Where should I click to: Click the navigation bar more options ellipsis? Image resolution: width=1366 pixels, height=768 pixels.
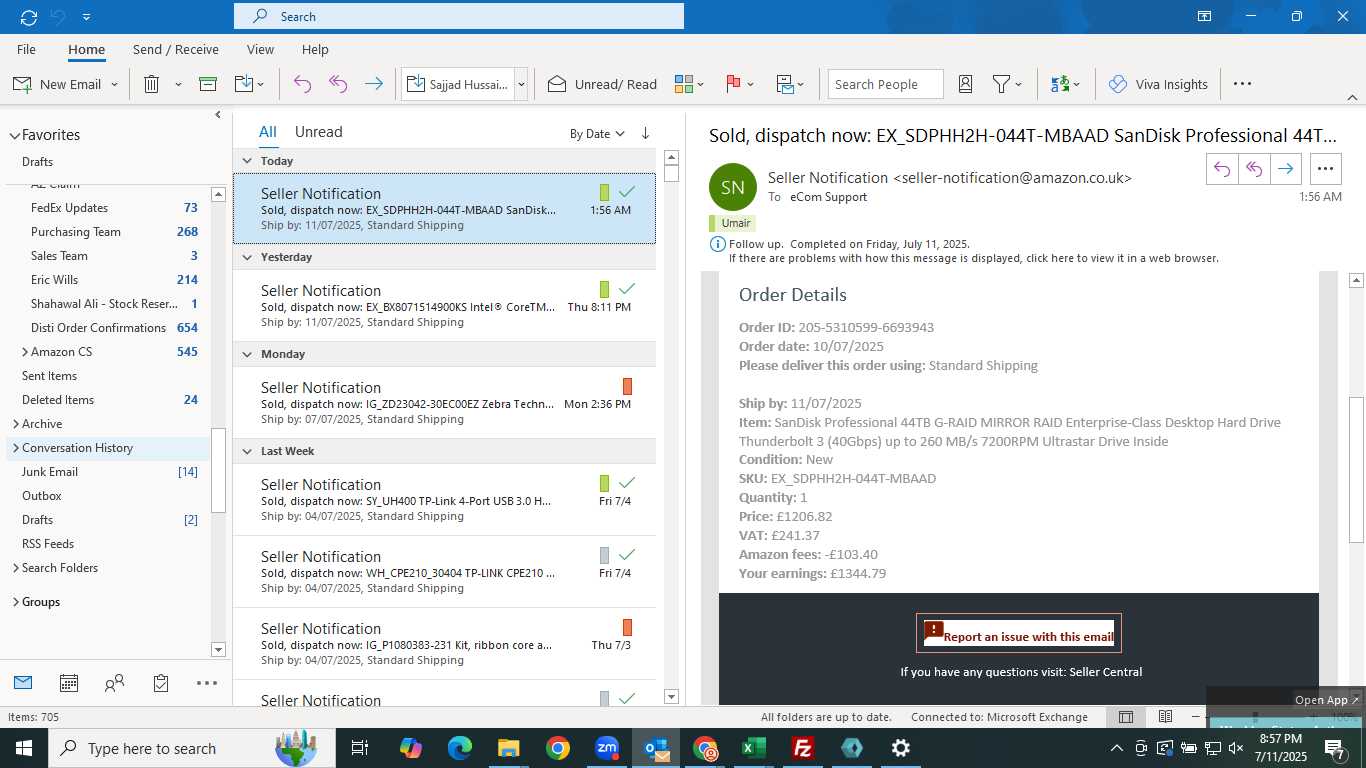point(207,683)
